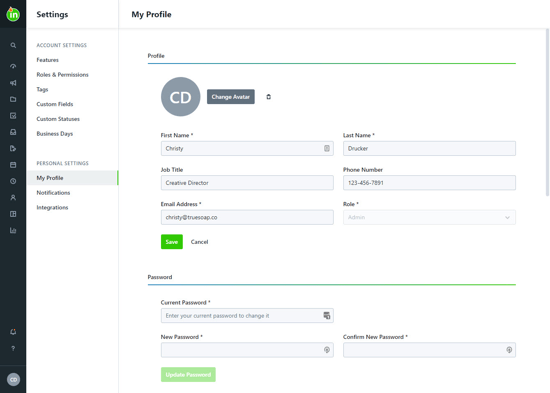Open the layout board icon

13,214
